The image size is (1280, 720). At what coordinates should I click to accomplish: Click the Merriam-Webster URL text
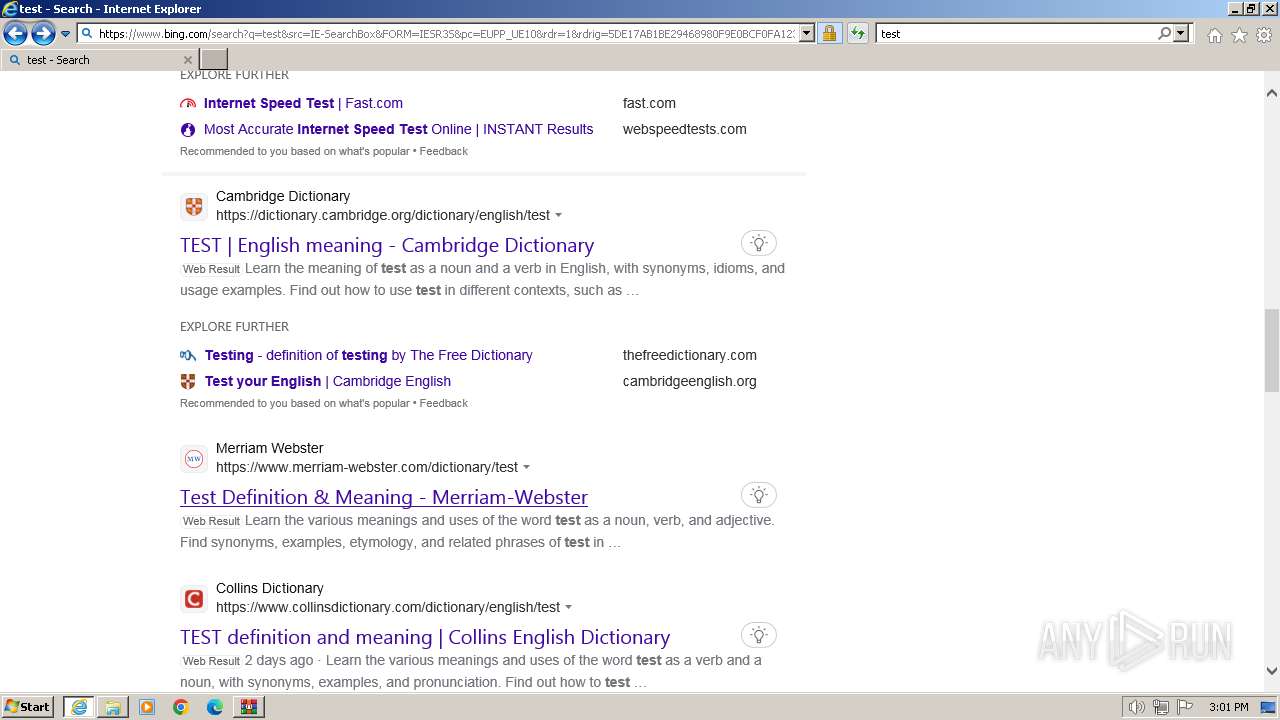click(x=367, y=467)
